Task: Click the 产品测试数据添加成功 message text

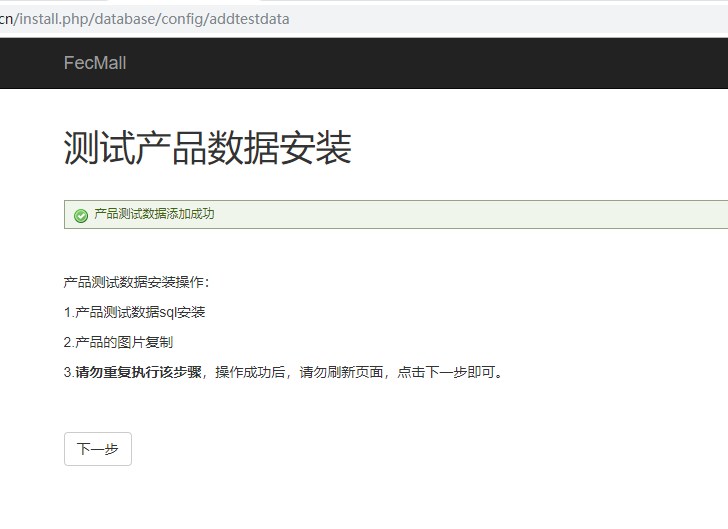Action: [x=154, y=214]
